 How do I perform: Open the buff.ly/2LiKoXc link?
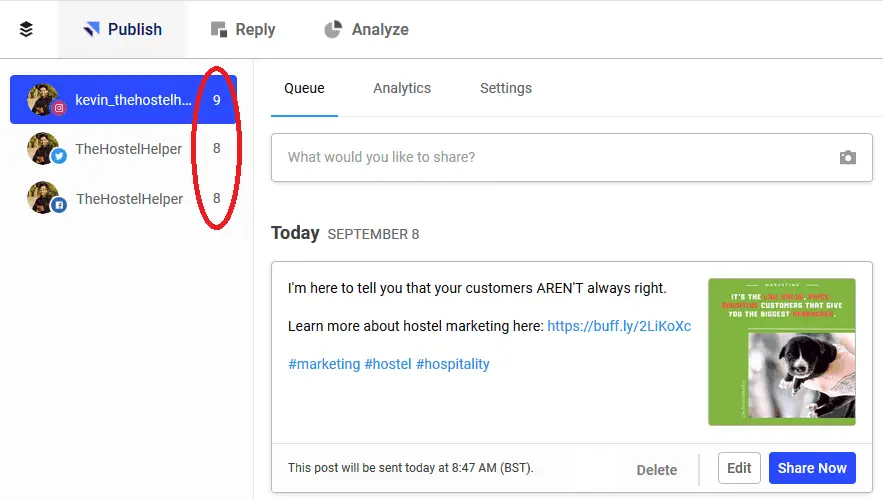(x=619, y=326)
